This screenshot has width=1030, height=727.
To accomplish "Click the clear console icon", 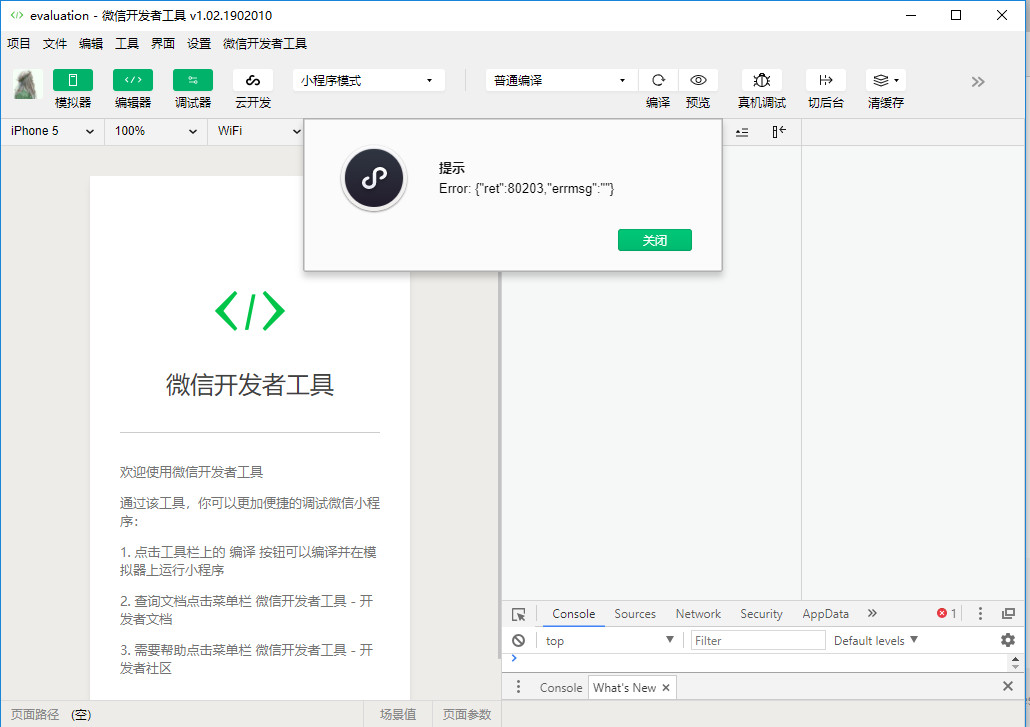I will tap(519, 640).
